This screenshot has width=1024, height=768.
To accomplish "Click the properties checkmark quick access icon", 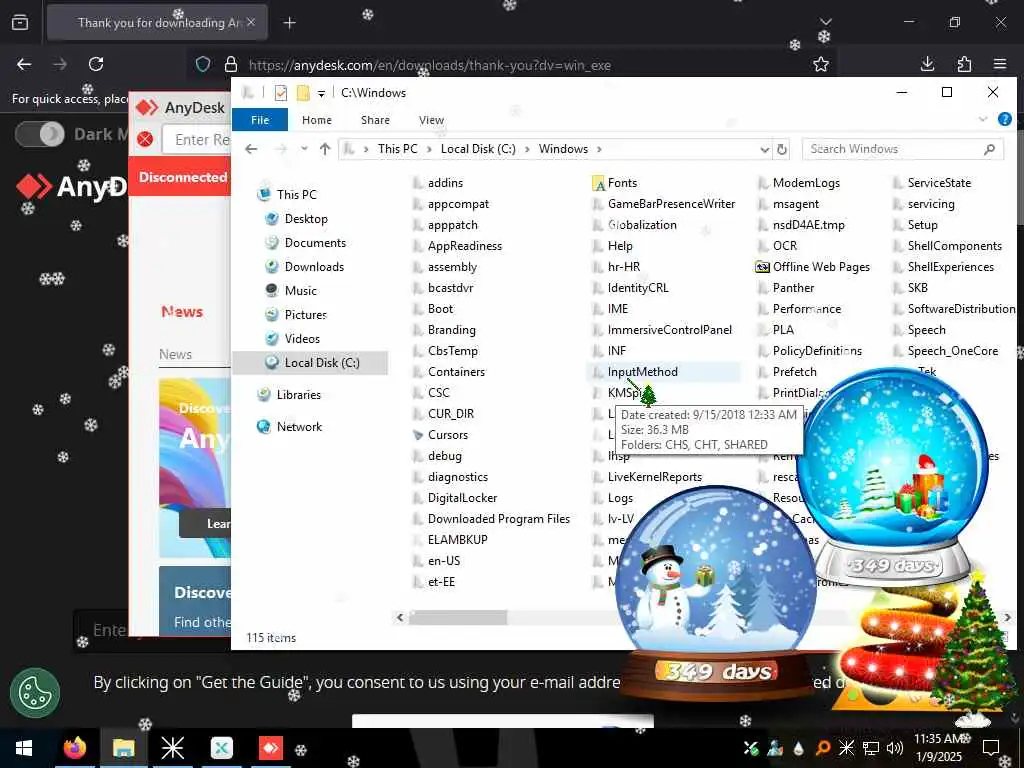I will (281, 93).
